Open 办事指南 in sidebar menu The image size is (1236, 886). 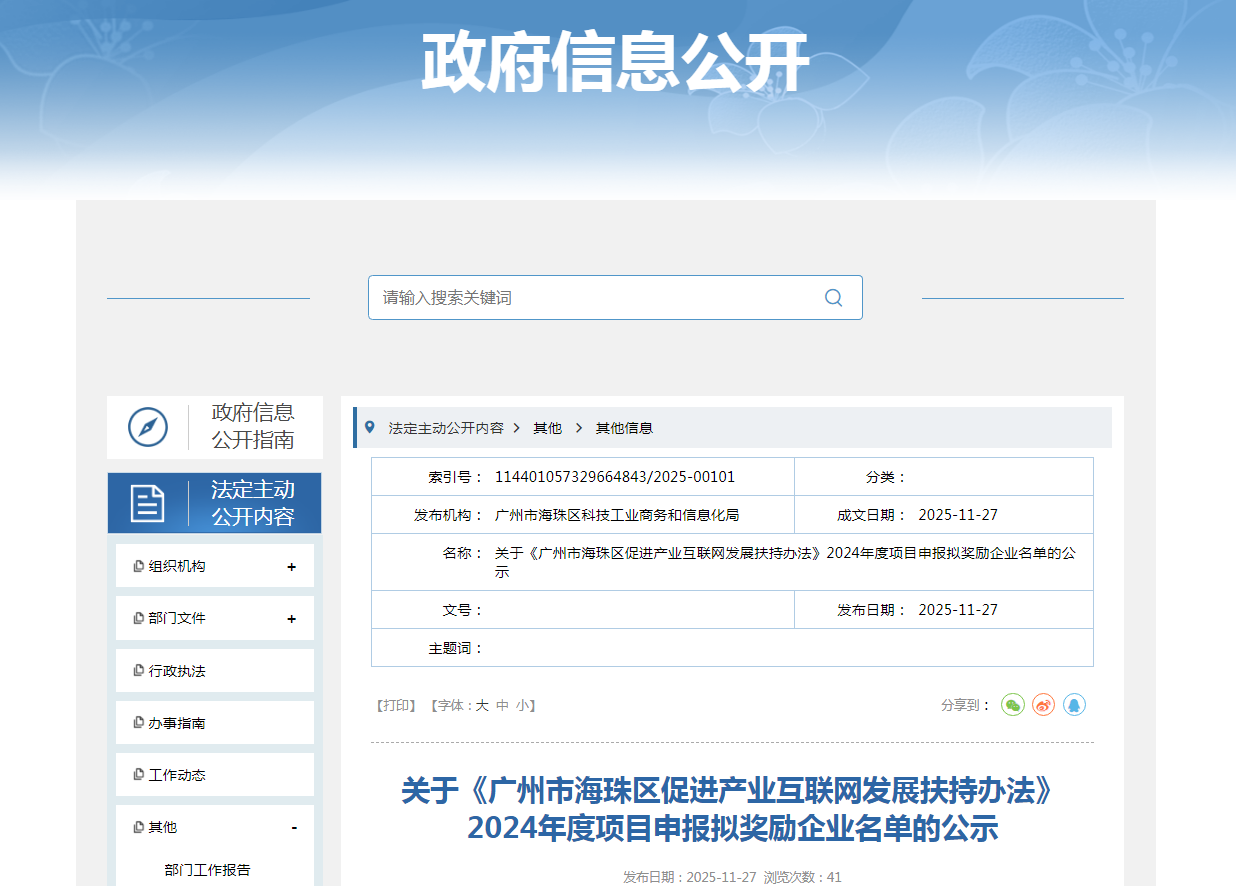click(177, 723)
